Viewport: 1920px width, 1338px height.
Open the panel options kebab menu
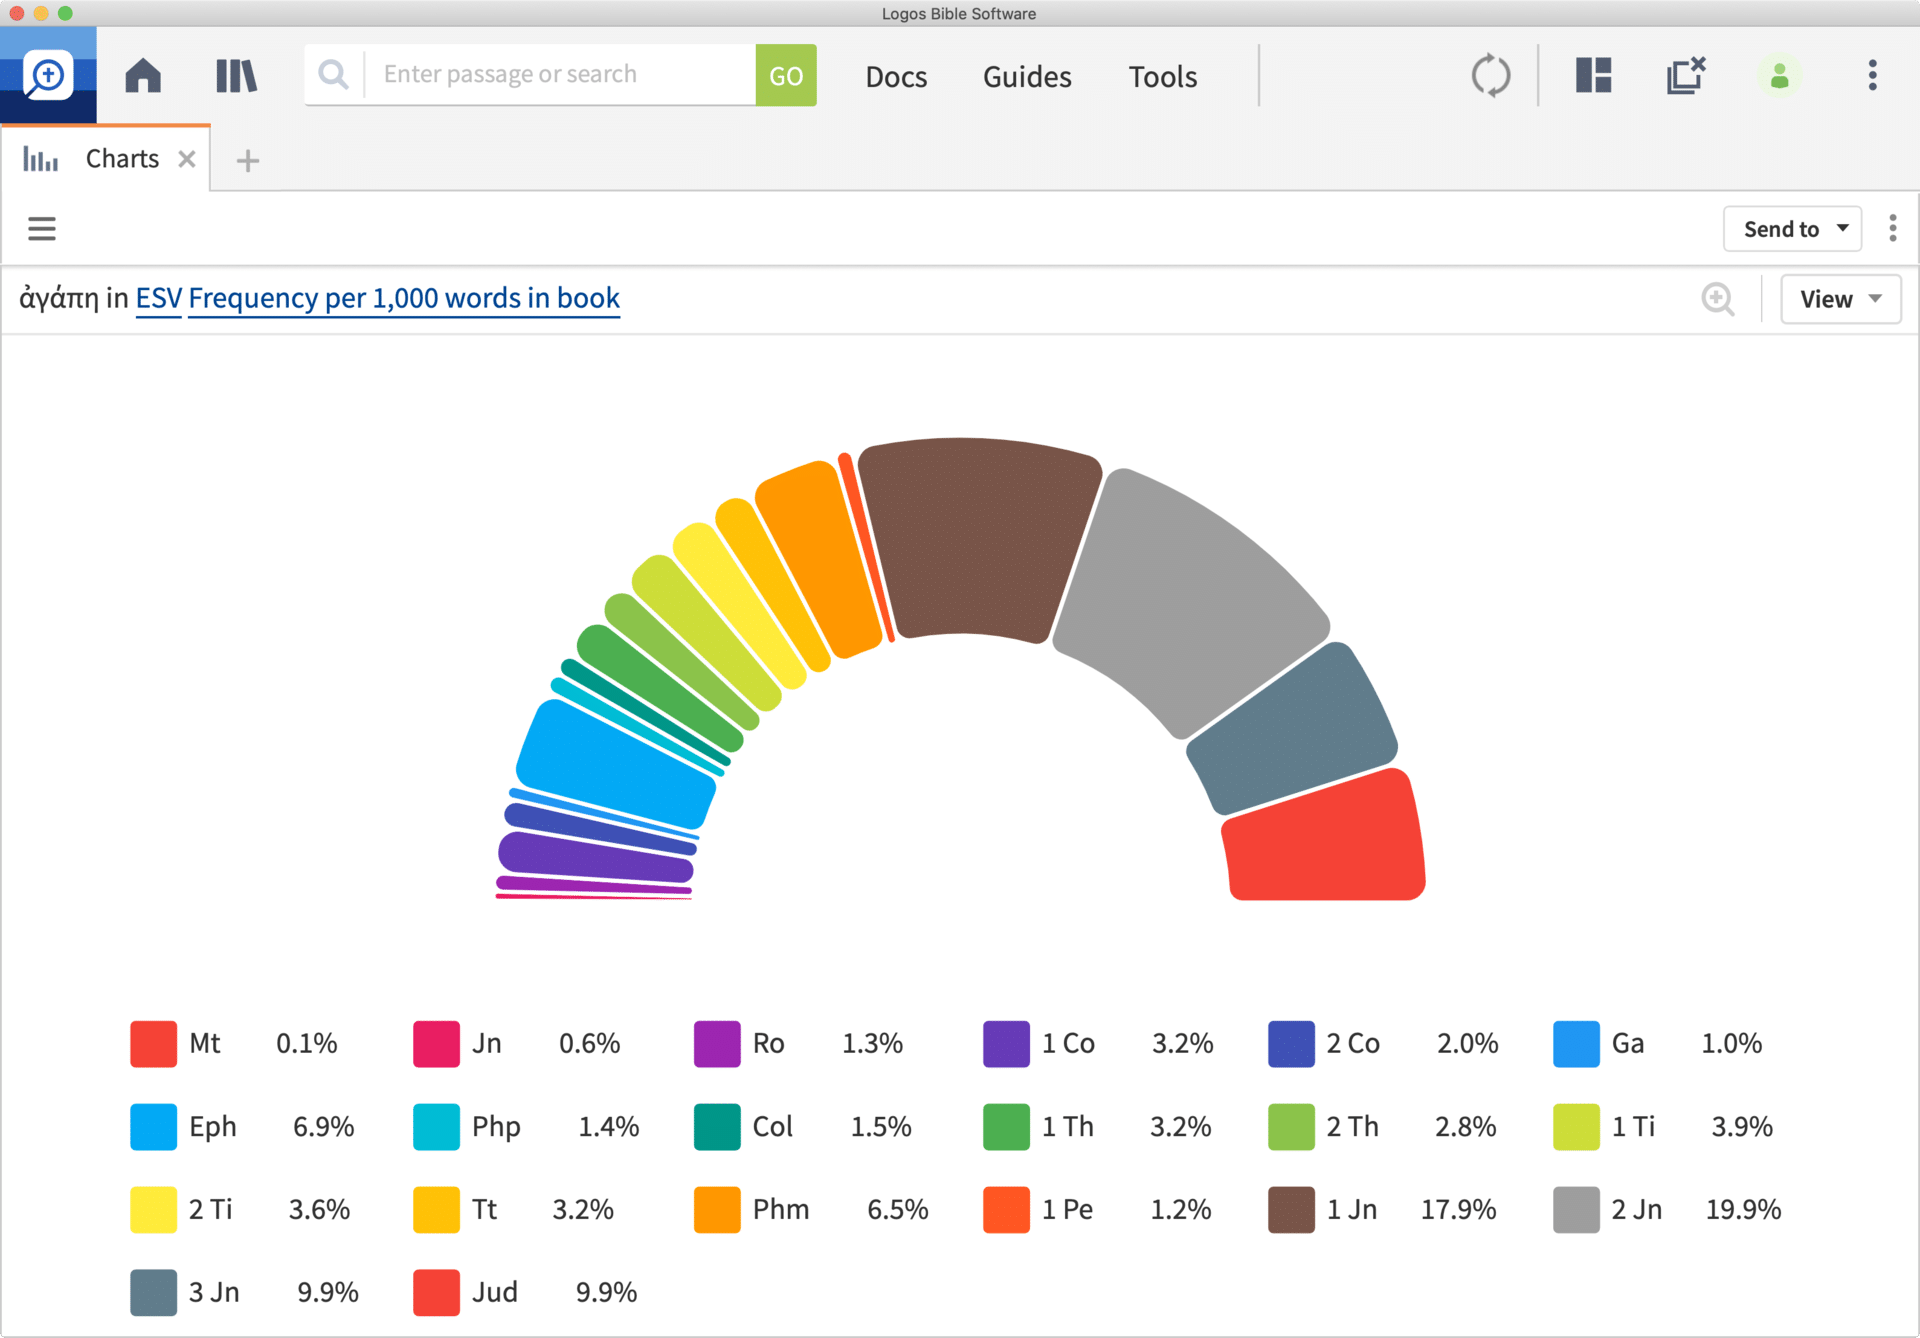coord(1892,229)
